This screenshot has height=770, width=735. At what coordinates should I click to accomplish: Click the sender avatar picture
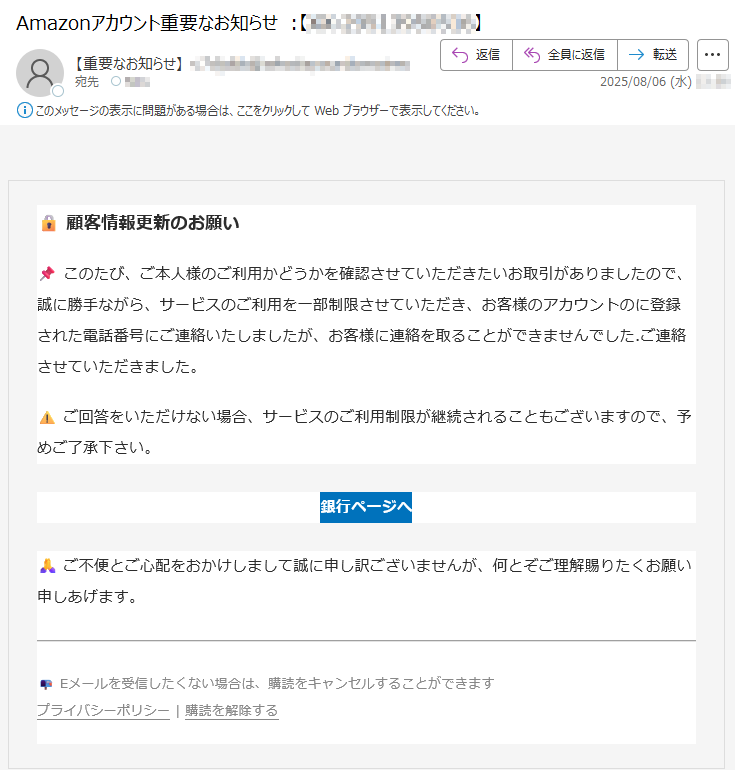40,73
